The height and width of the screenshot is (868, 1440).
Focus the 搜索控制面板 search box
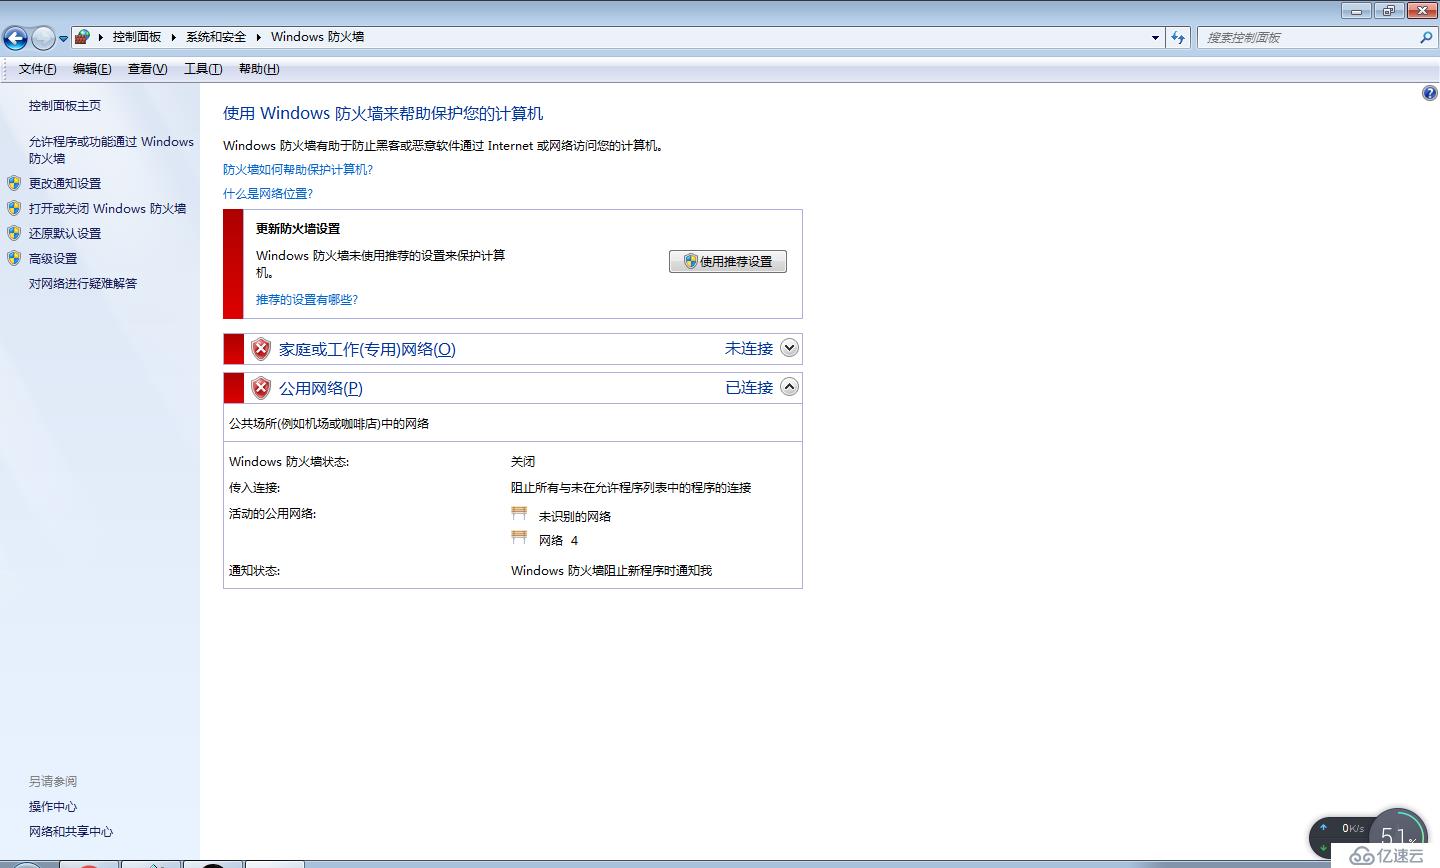[x=1309, y=38]
